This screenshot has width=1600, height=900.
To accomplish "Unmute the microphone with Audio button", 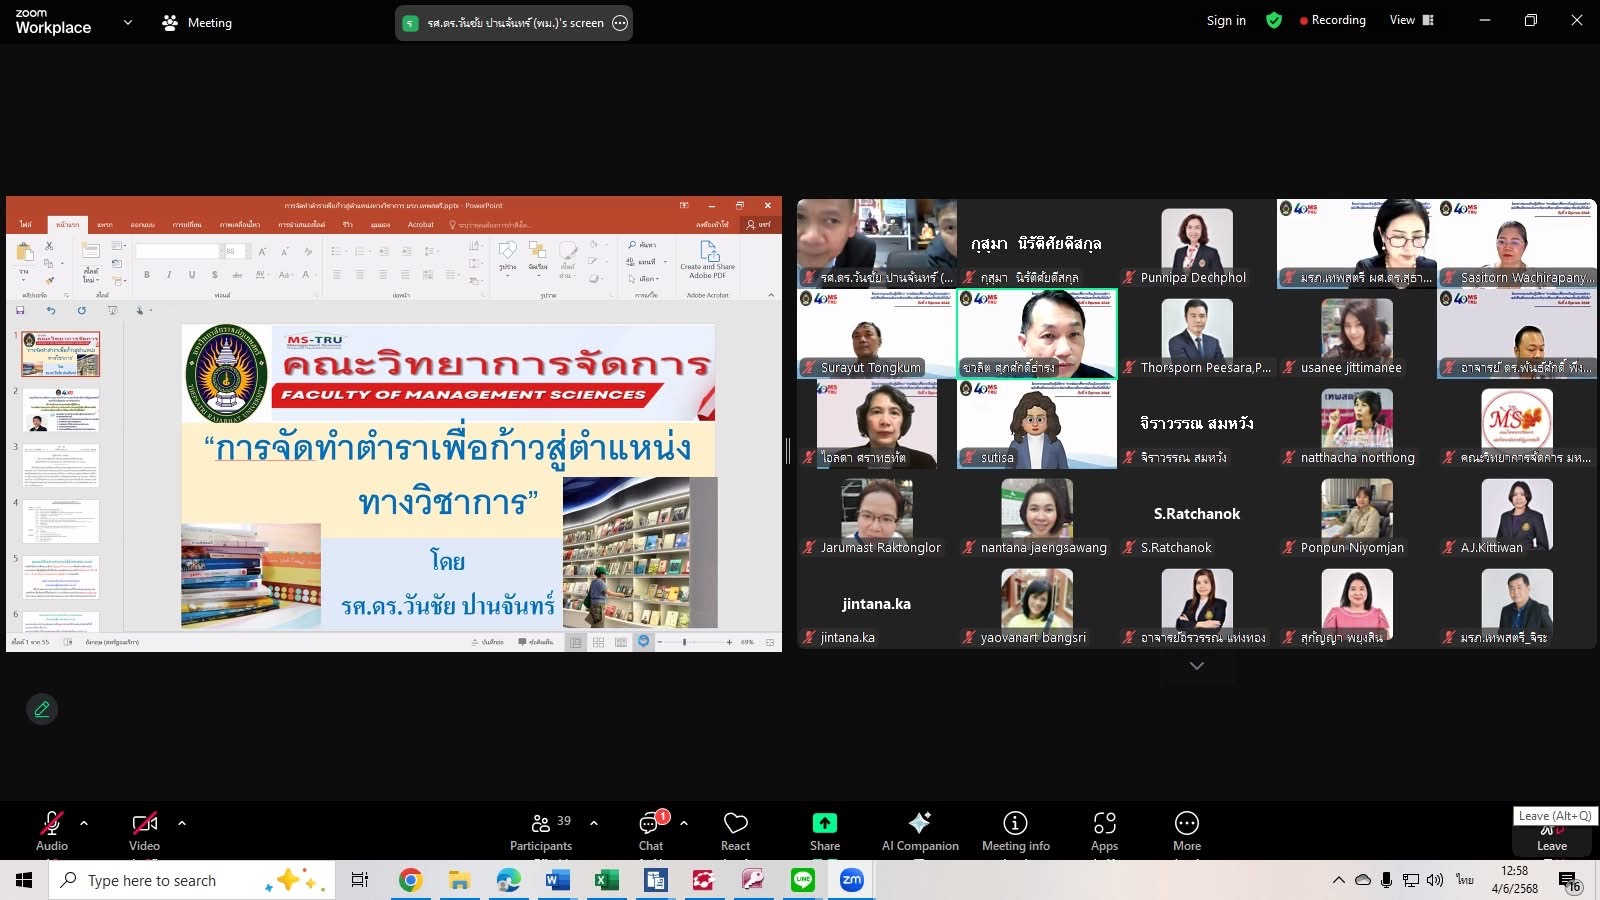I will (52, 831).
